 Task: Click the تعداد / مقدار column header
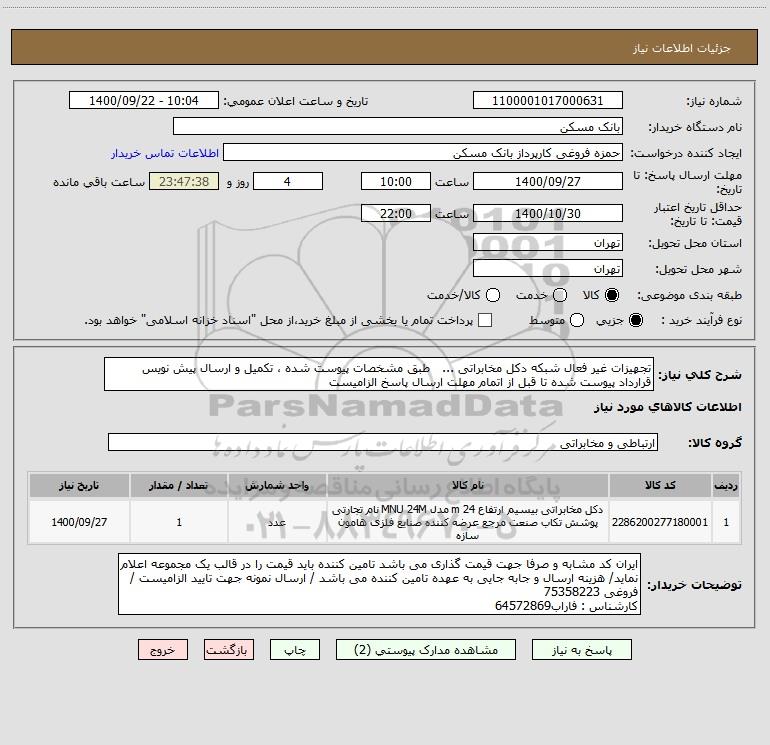coord(179,485)
